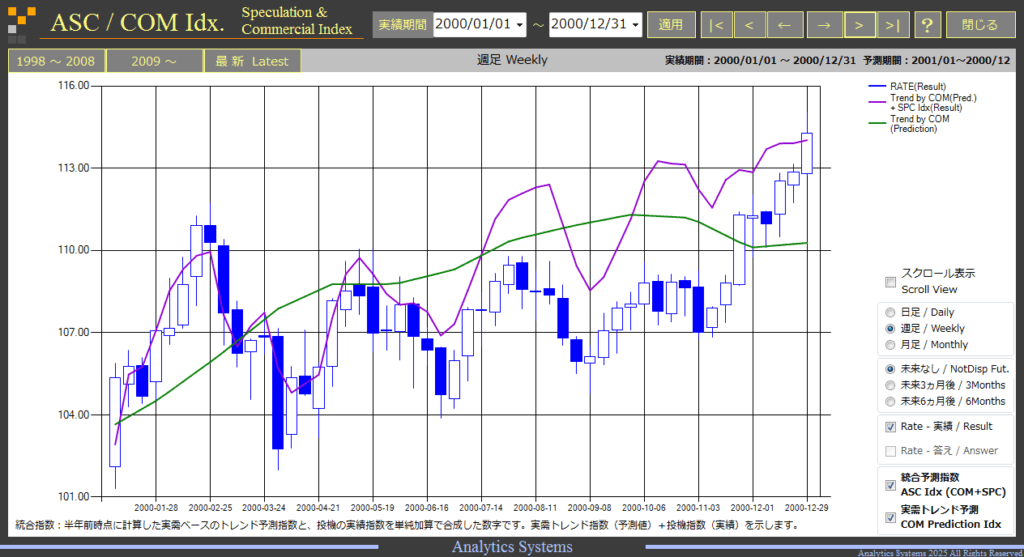Click the 116.00 y-axis value
Viewport: 1024px width, 557px height.
(x=73, y=86)
